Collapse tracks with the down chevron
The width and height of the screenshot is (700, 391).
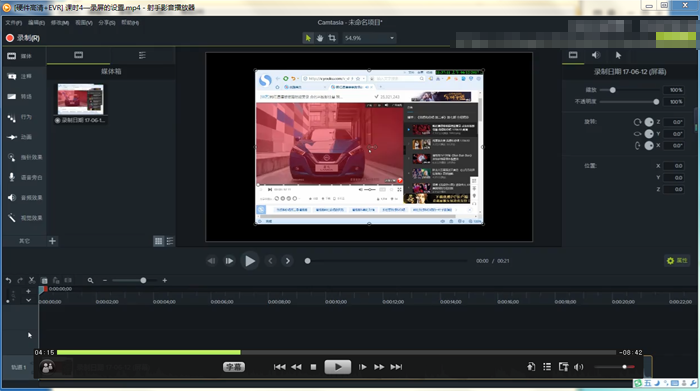[x=29, y=300]
